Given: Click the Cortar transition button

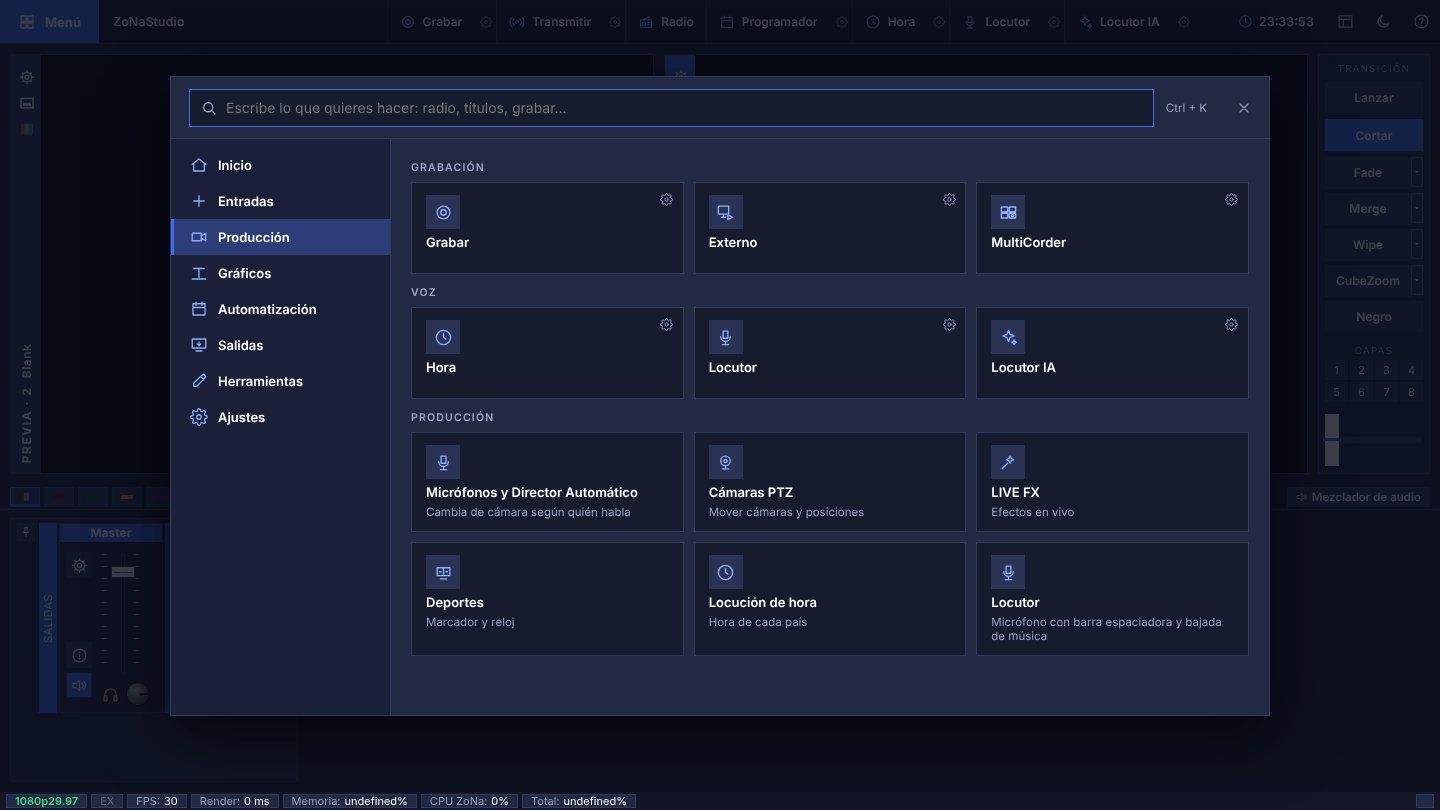Looking at the screenshot, I should (1373, 136).
